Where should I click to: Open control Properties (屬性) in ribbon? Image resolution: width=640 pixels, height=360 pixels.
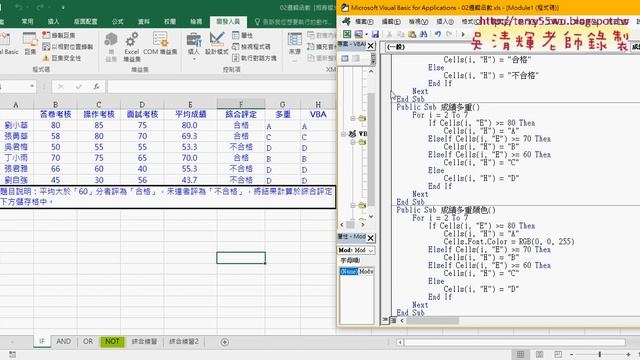tap(242, 36)
